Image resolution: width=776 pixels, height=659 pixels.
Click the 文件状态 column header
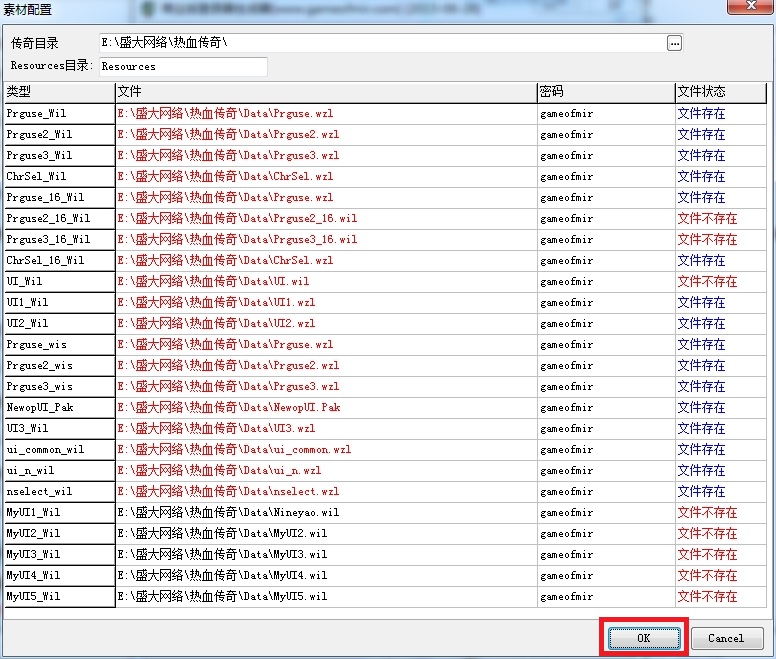point(720,92)
